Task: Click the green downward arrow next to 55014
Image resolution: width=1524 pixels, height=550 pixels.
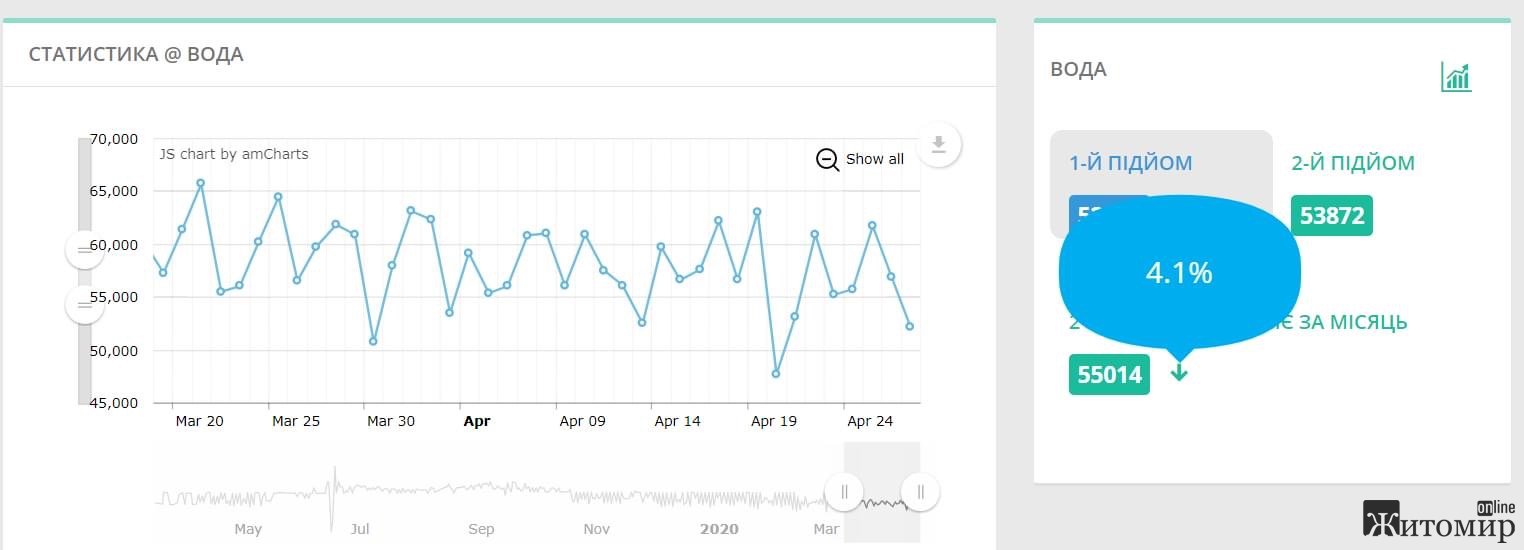Action: 1180,374
